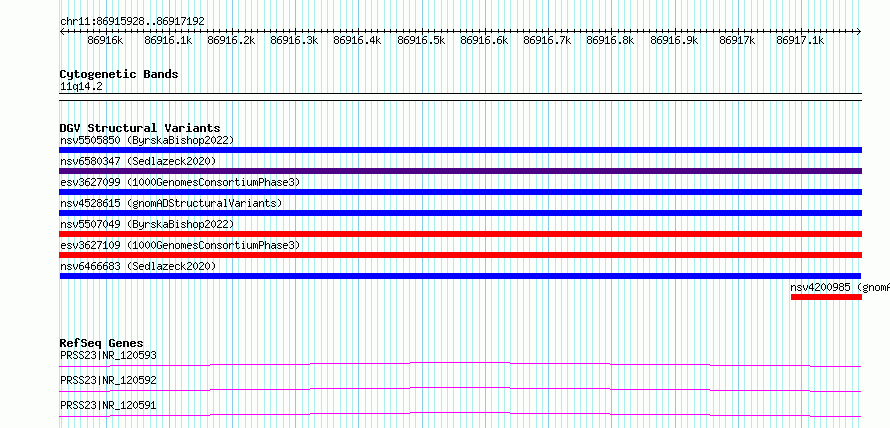
Task: Click the short red bar for nsv4200985
Action: click(826, 297)
